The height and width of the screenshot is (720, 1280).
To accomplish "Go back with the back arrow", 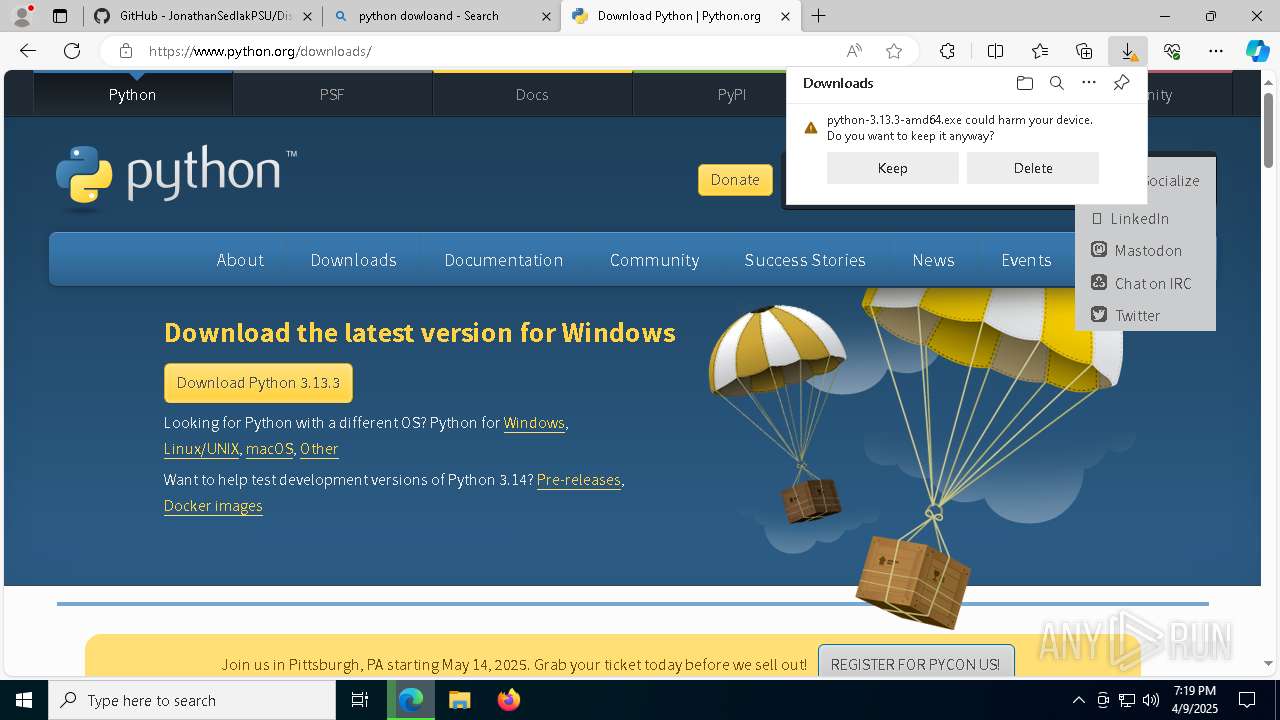I will (x=28, y=51).
